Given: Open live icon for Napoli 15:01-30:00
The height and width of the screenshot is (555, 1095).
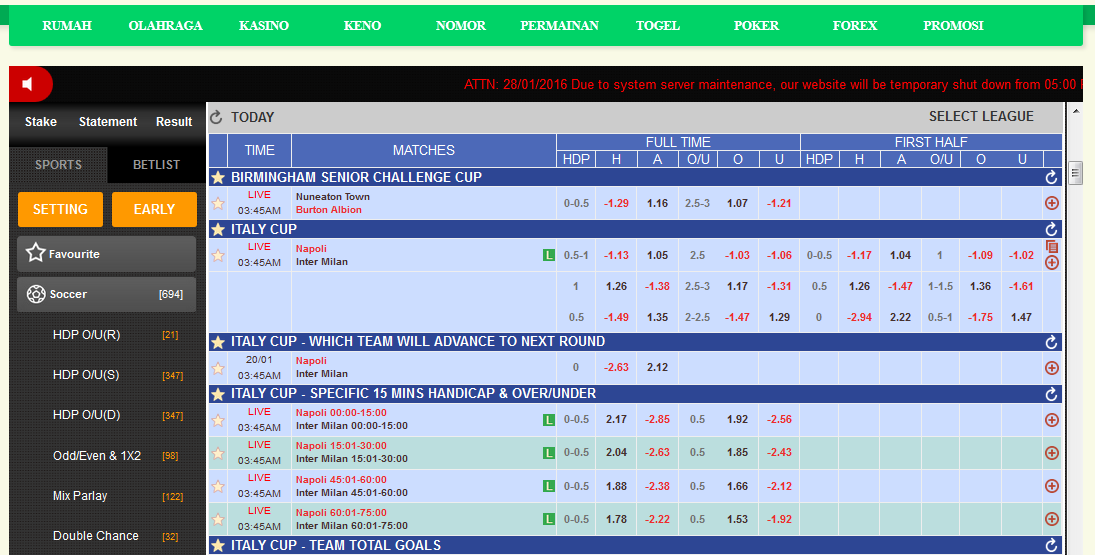Looking at the screenshot, I should pos(549,453).
